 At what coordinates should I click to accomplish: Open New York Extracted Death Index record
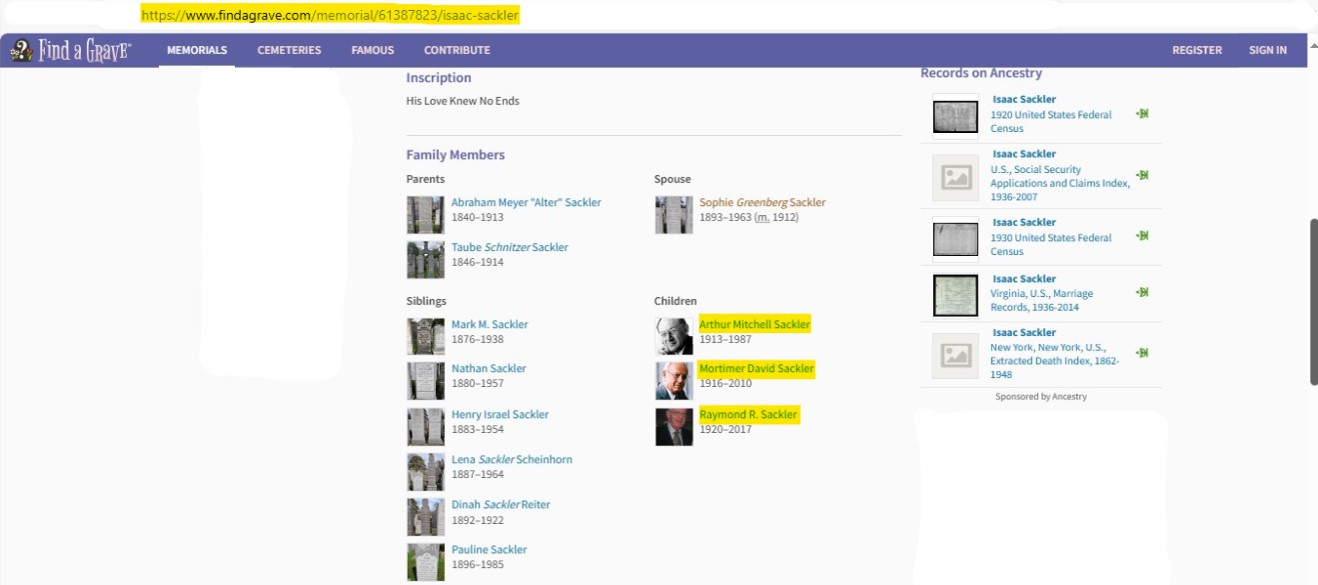pos(1055,361)
